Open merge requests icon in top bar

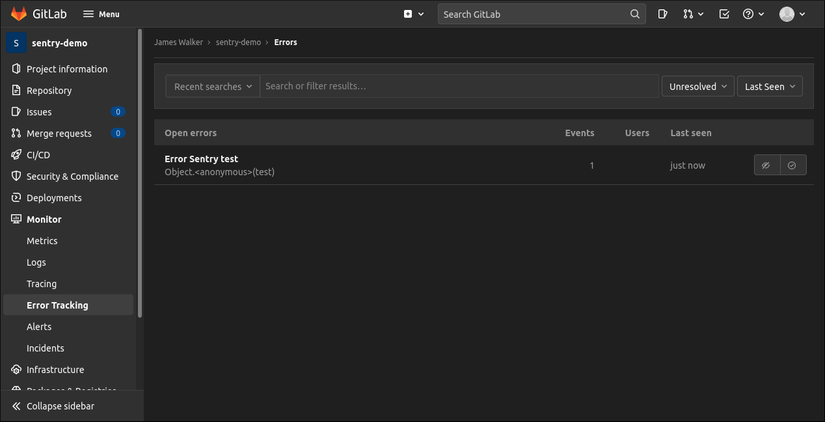tap(688, 14)
